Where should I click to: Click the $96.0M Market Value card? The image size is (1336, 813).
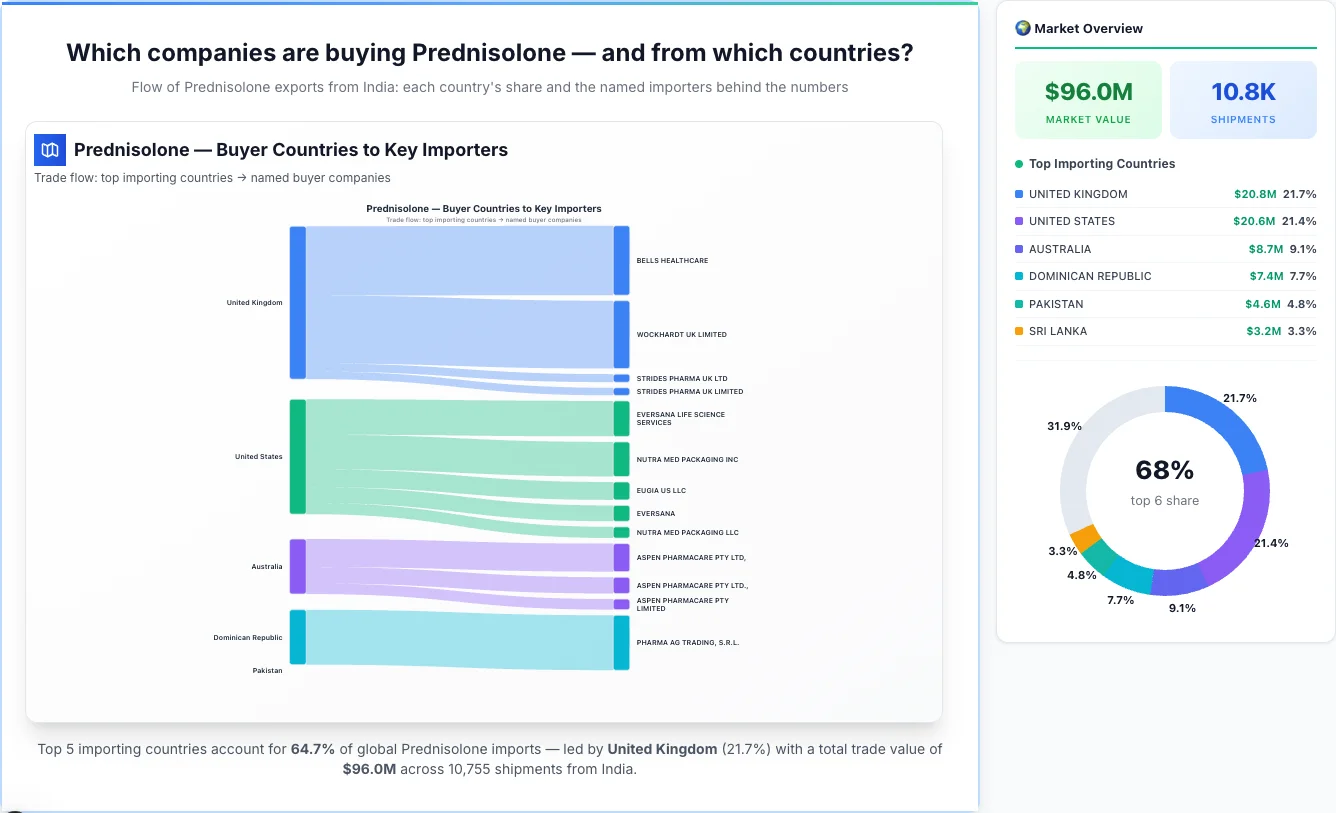(x=1088, y=99)
